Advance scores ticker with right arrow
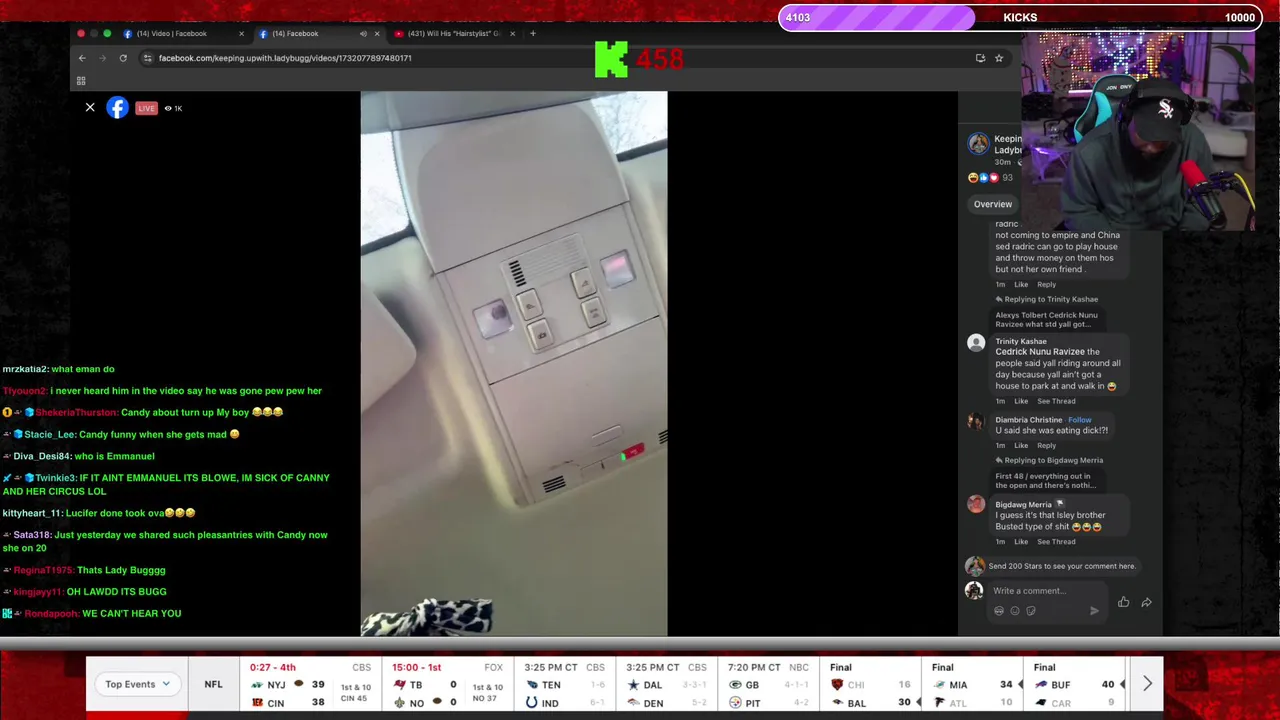Screen dimensions: 1280x720 (1147, 684)
